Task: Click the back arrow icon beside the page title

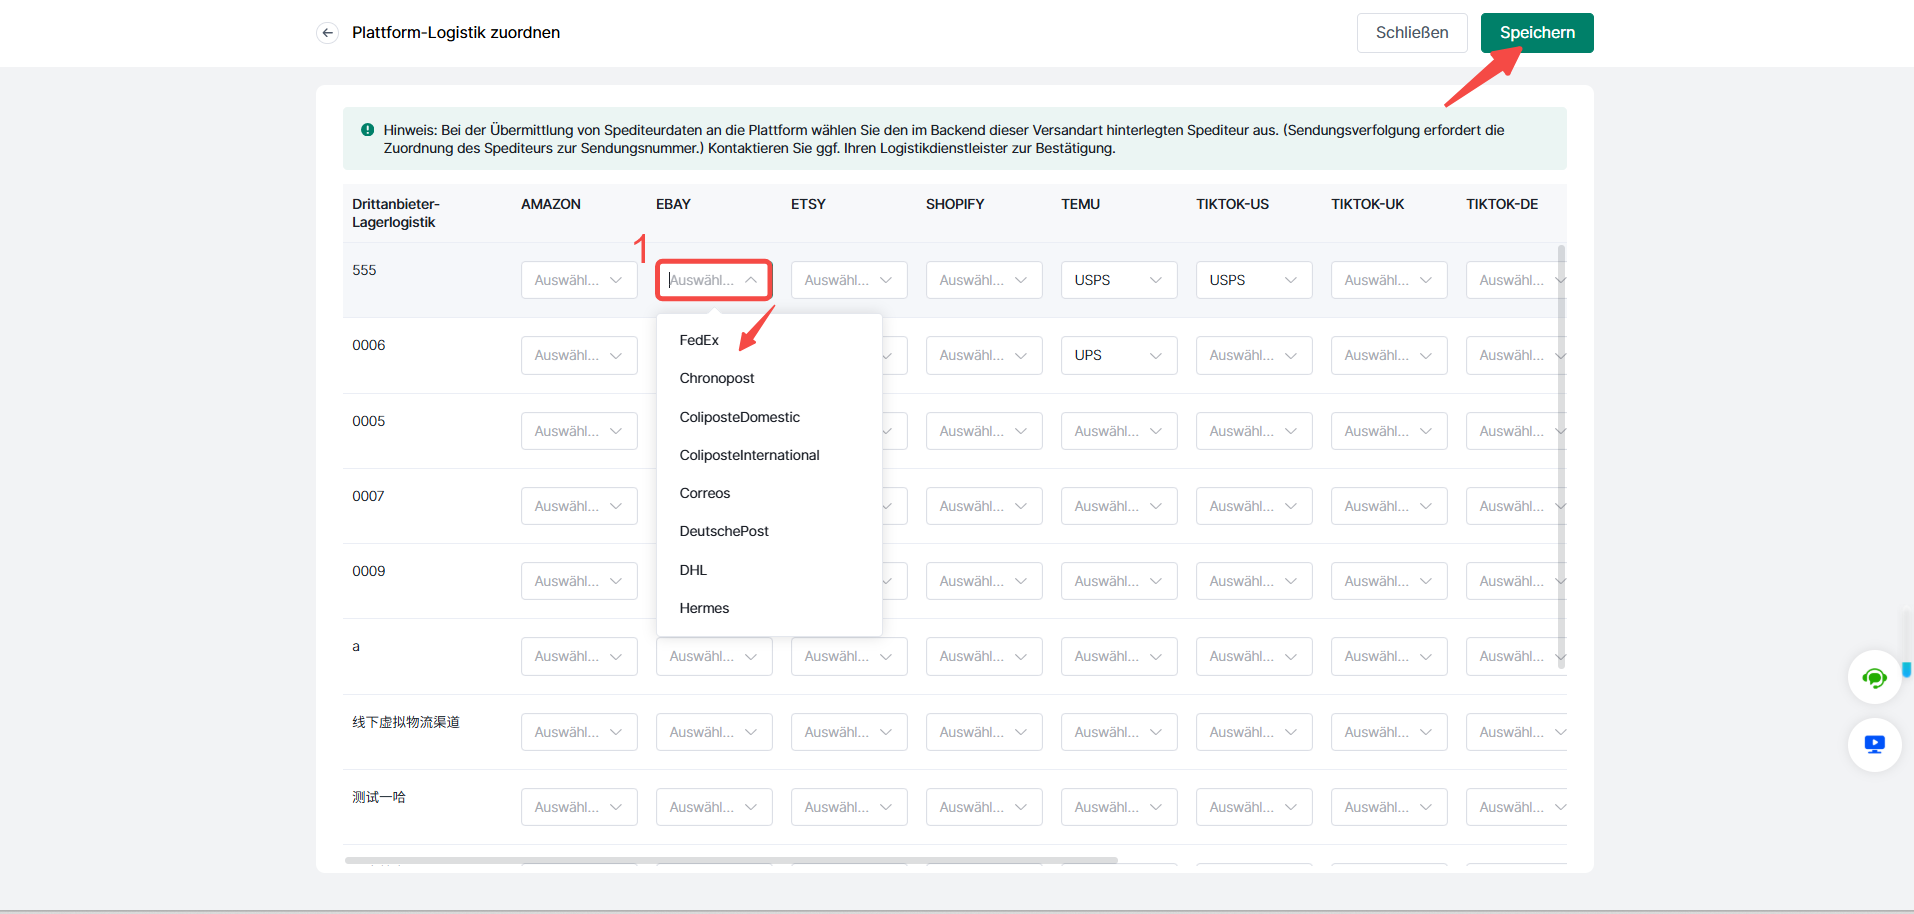Action: pos(327,33)
